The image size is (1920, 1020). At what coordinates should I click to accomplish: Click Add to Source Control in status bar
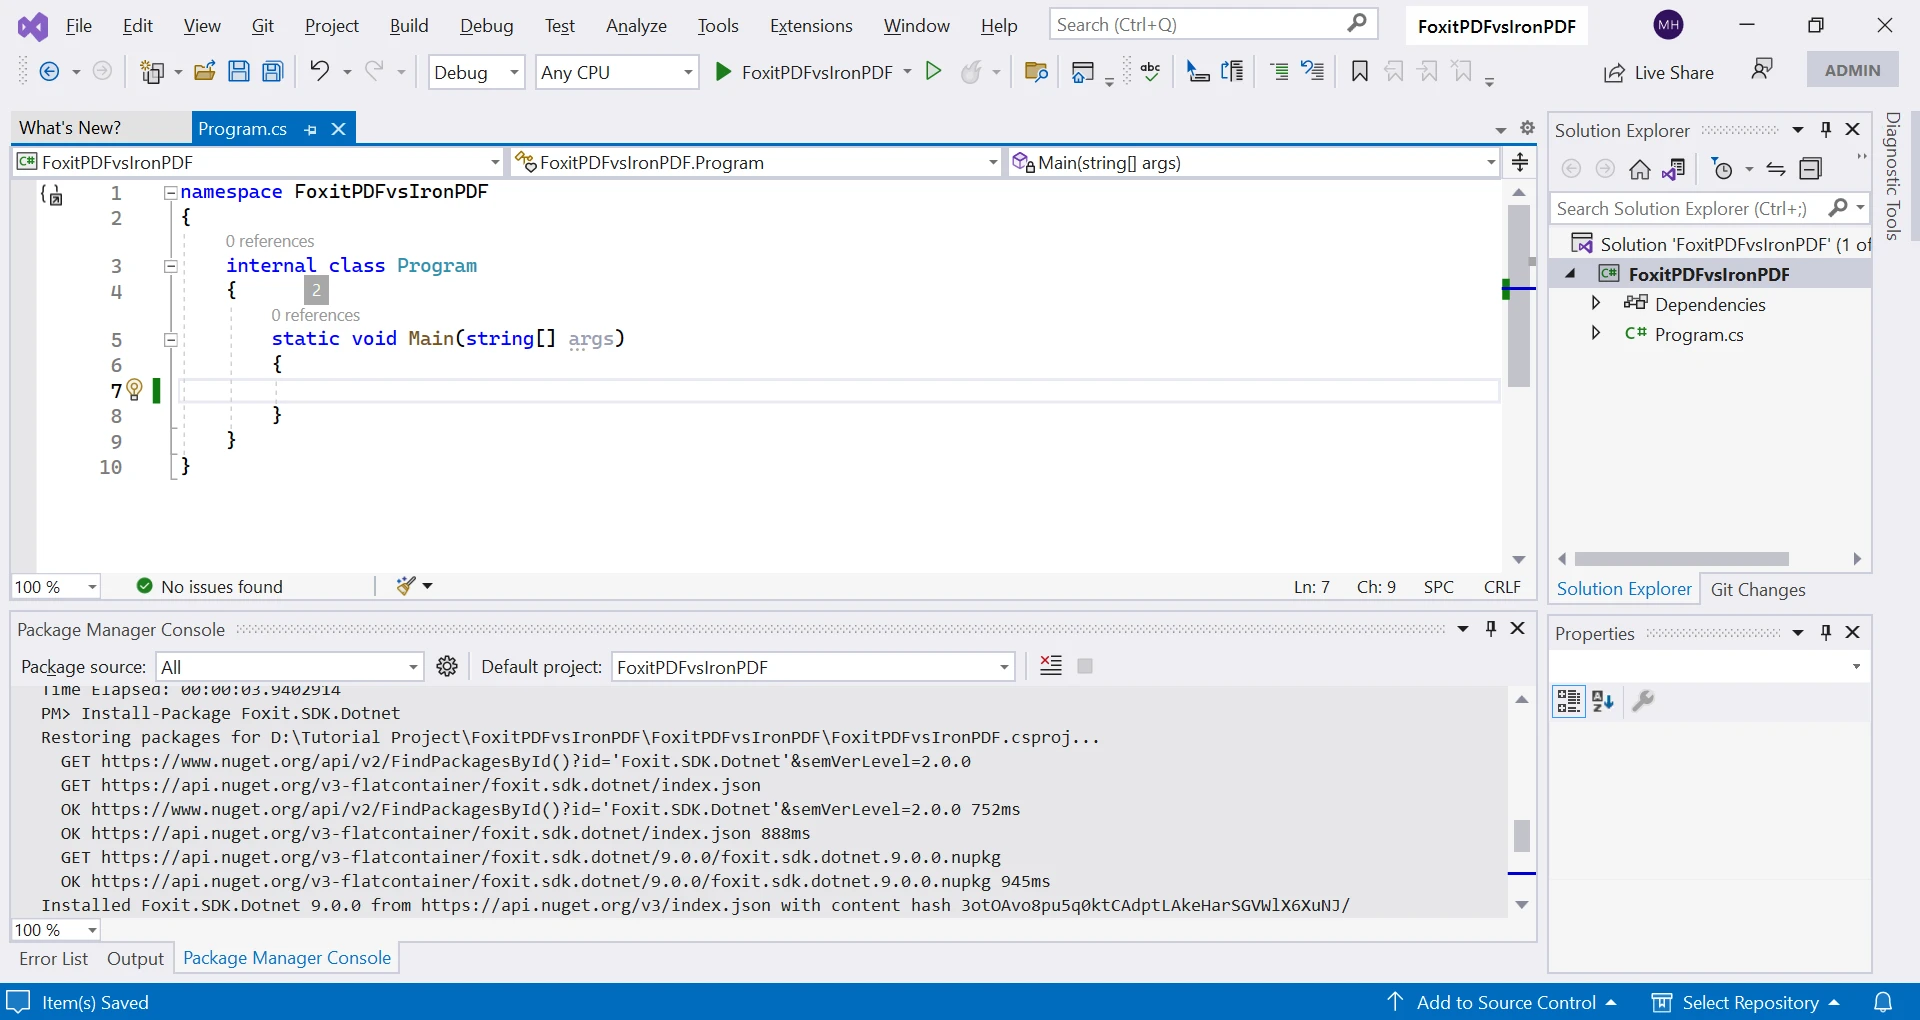point(1502,1002)
